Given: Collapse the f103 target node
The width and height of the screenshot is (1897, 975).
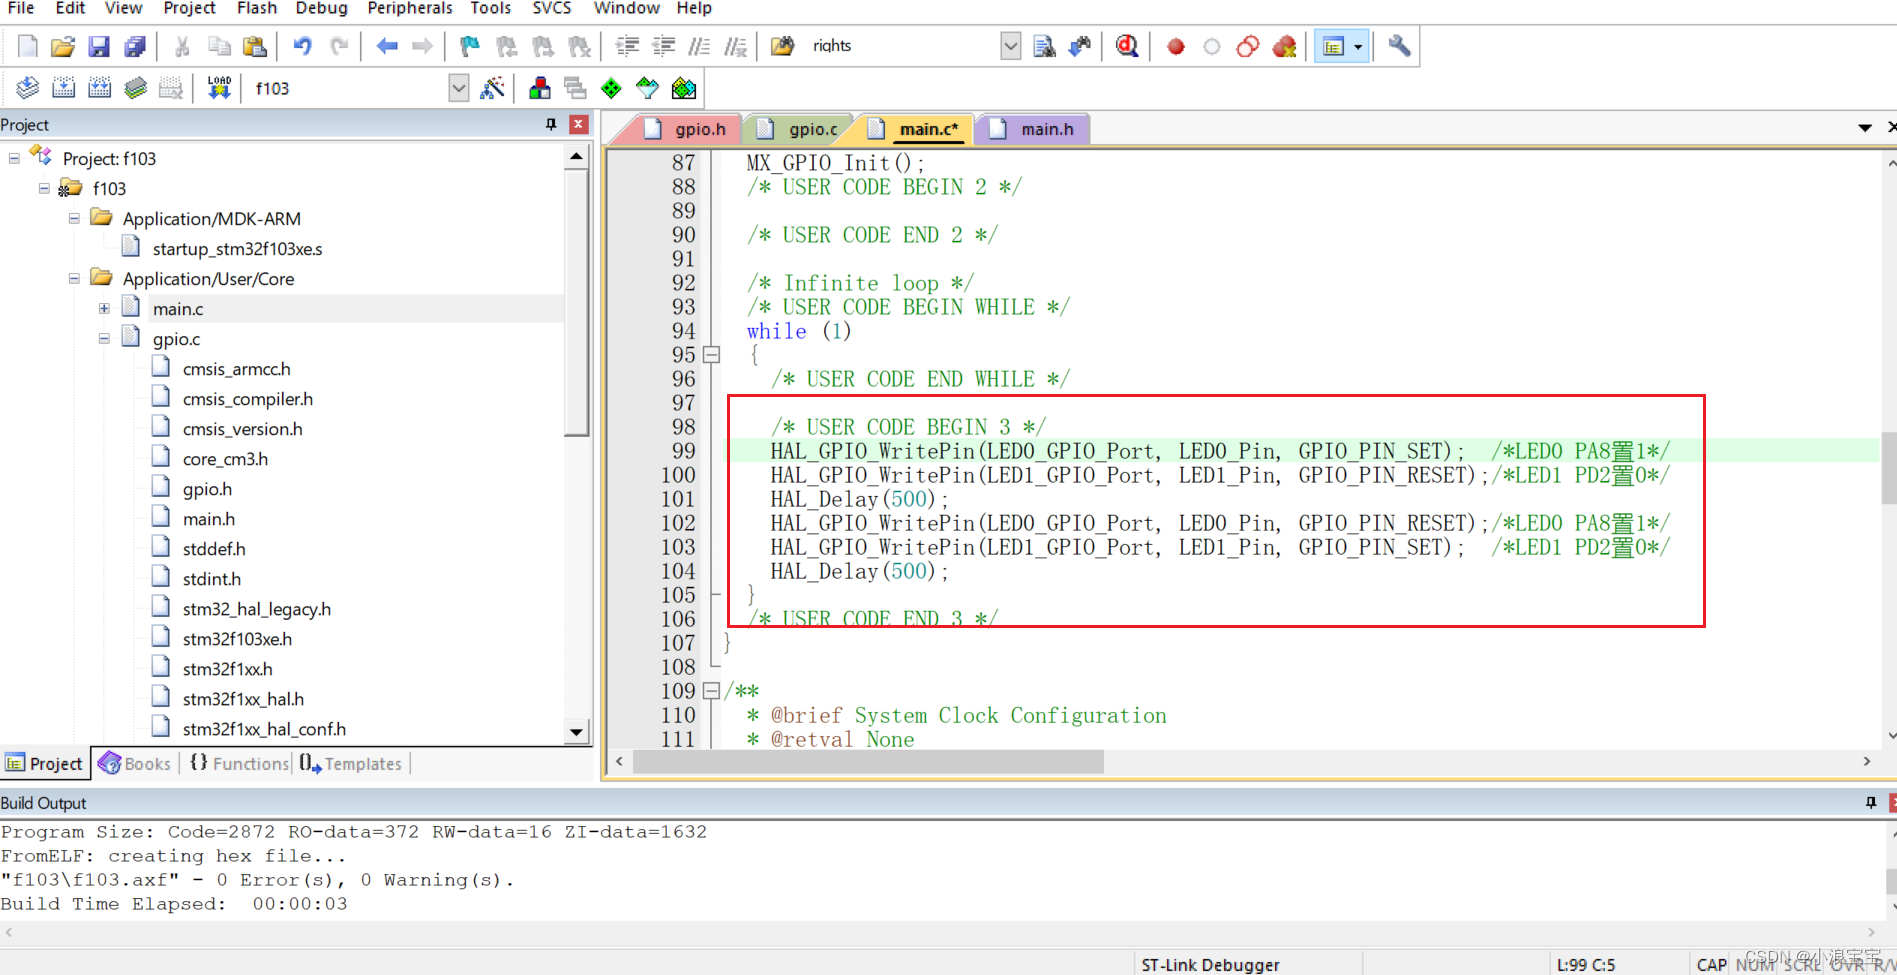Looking at the screenshot, I should 44,188.
